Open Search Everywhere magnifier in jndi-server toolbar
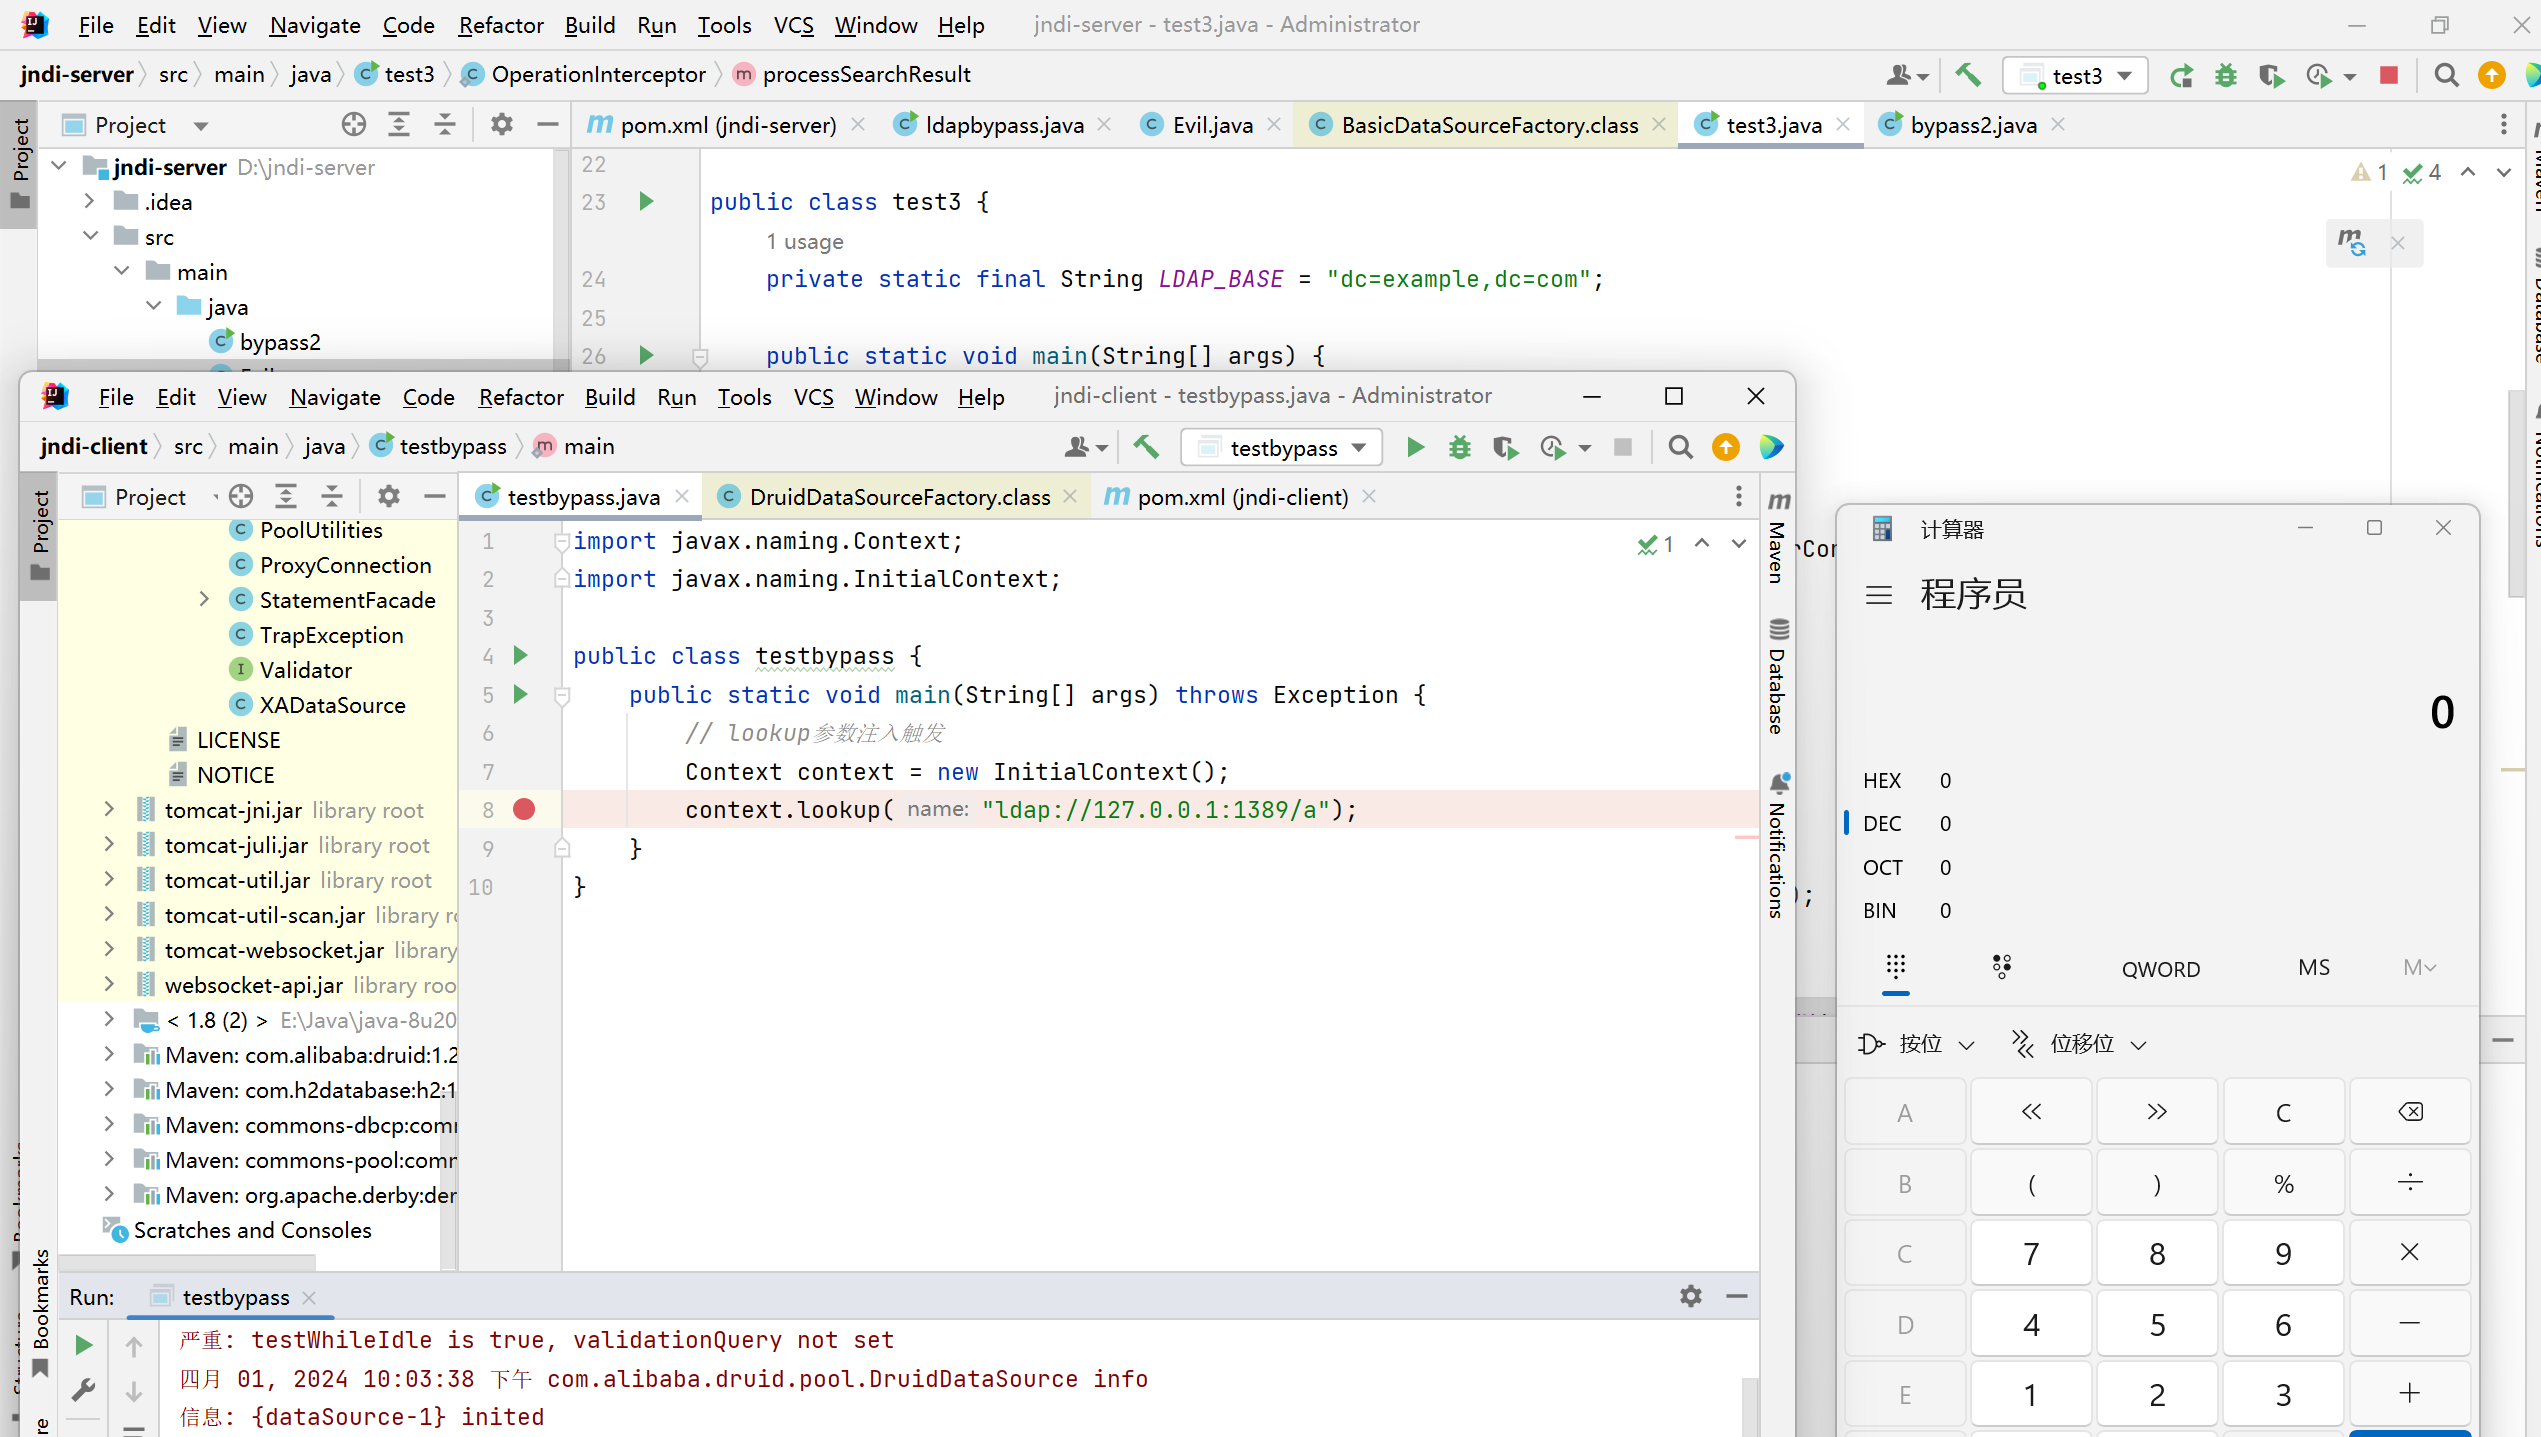The width and height of the screenshot is (2541, 1437). click(2446, 75)
